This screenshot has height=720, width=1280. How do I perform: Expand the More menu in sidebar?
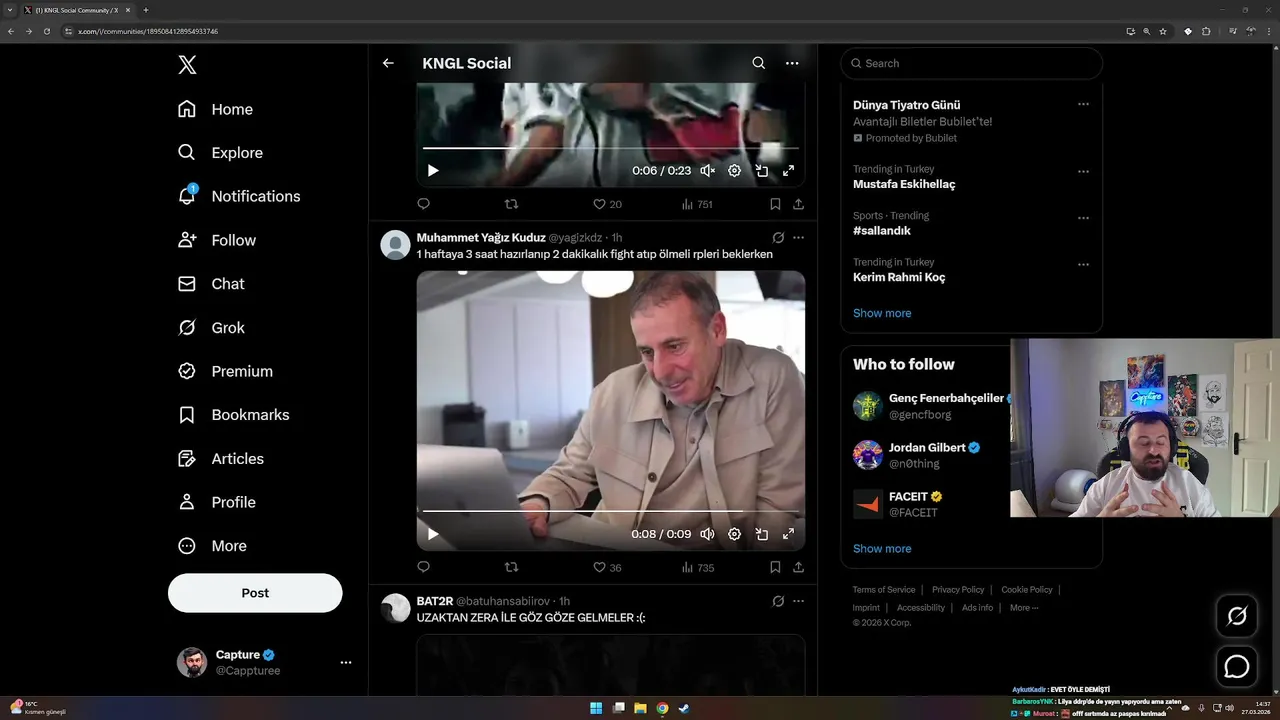pyautogui.click(x=211, y=546)
